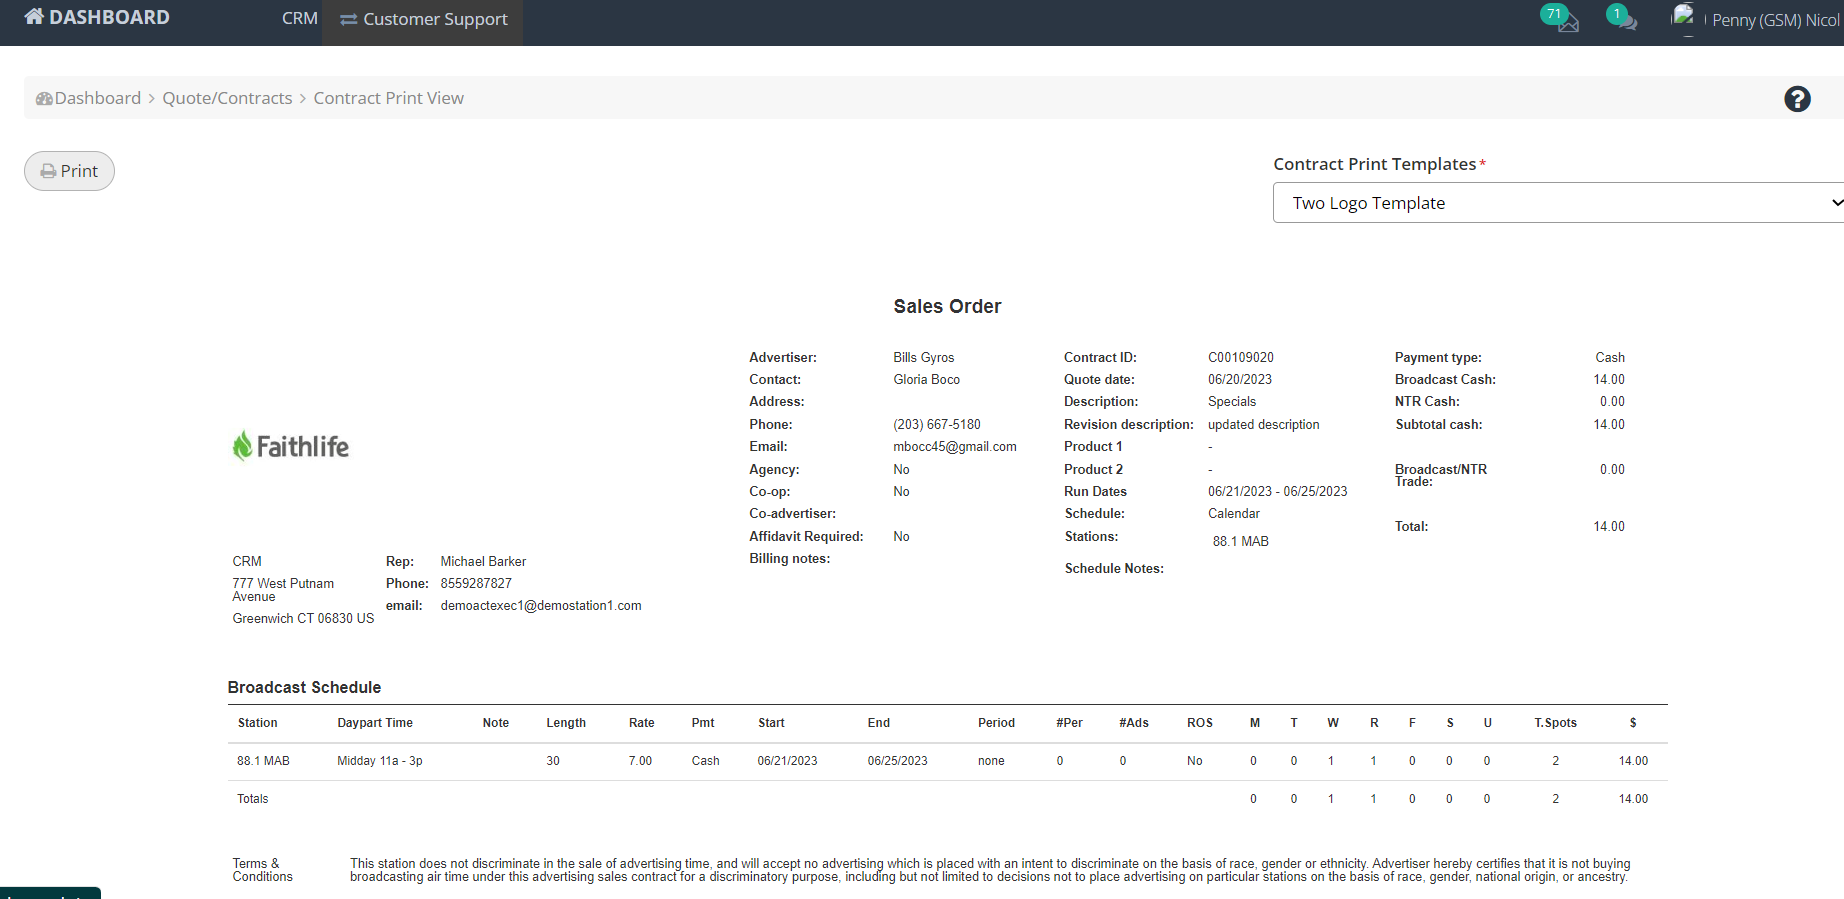Click Terms & Conditions label
This screenshot has width=1844, height=899.
coord(263,870)
